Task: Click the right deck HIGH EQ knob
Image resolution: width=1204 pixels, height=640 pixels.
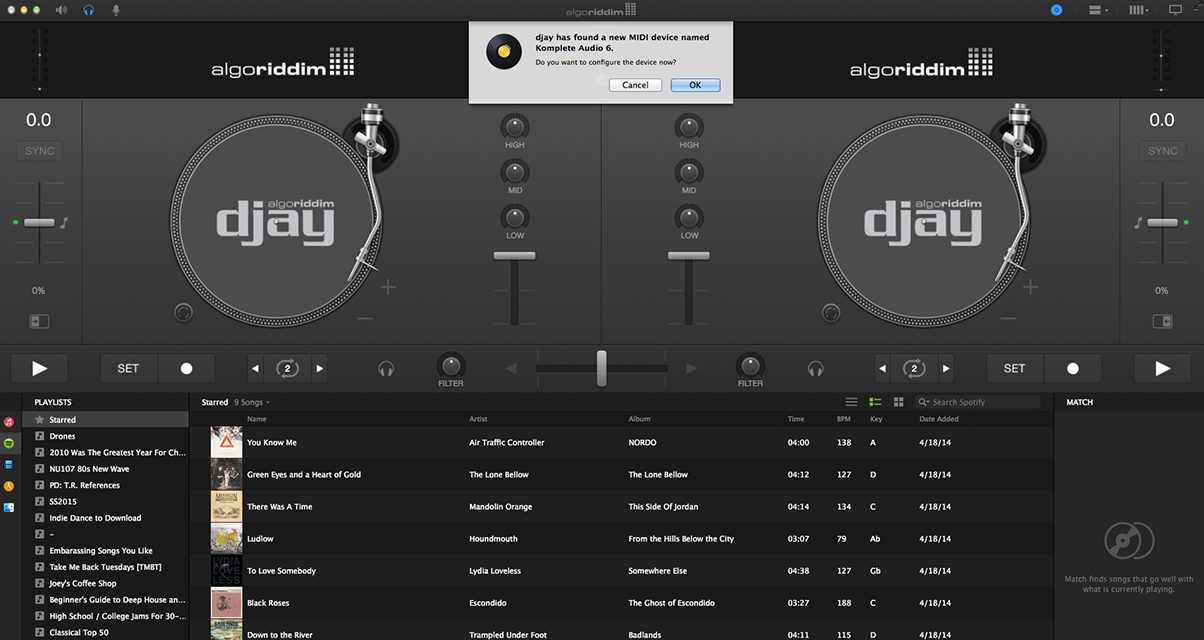Action: (689, 126)
